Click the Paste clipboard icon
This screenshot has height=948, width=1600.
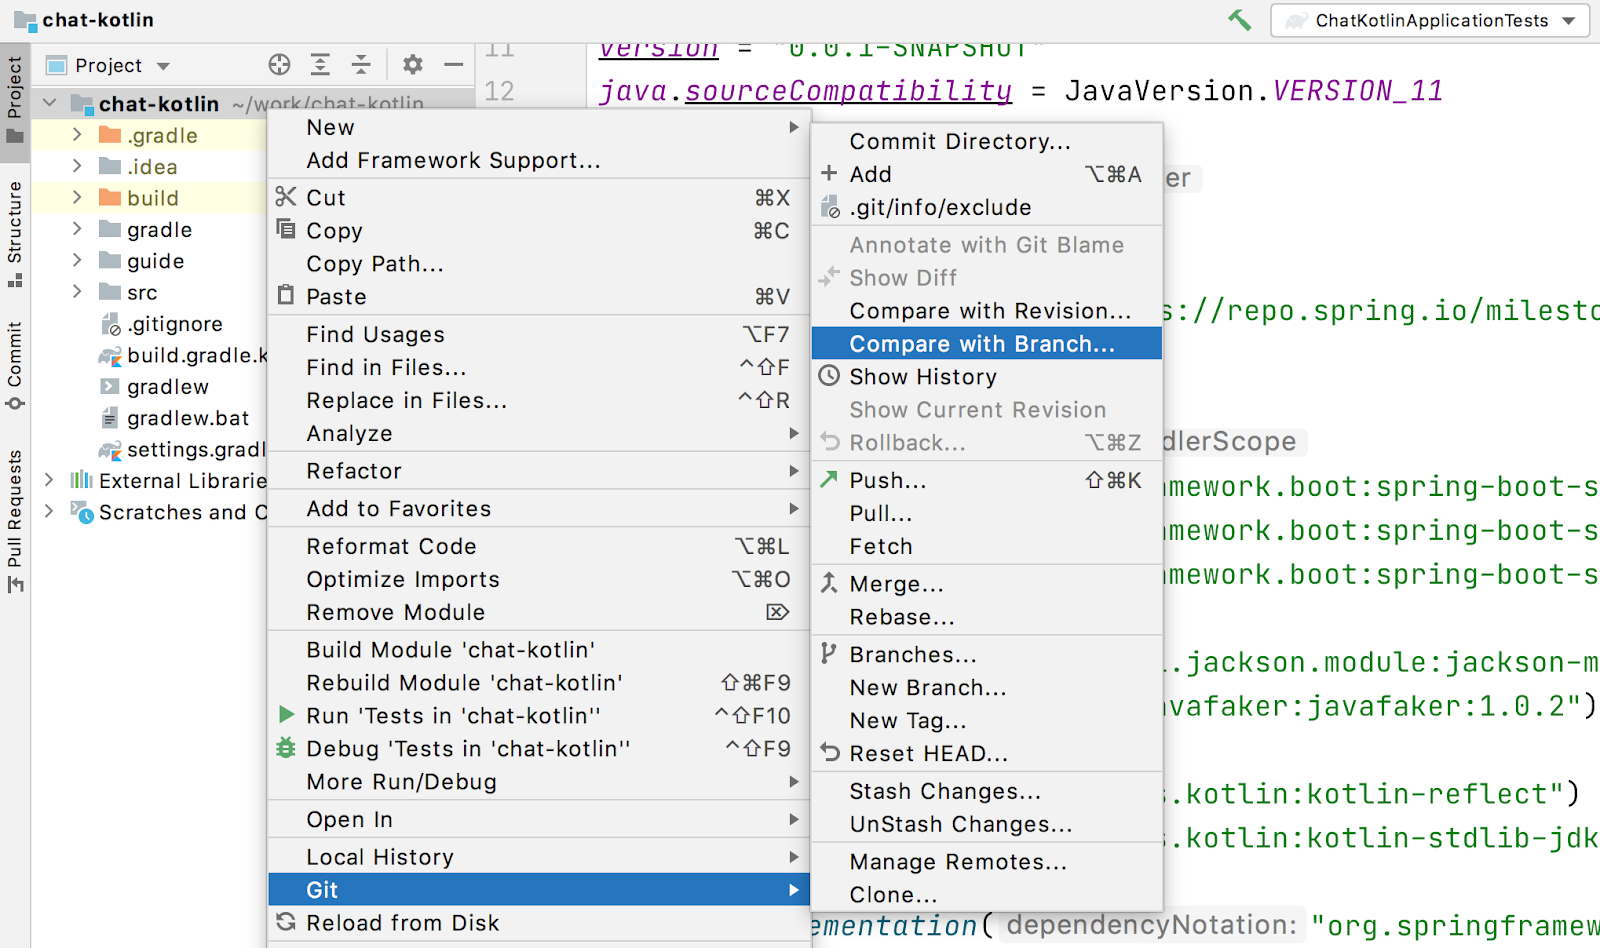click(x=286, y=296)
